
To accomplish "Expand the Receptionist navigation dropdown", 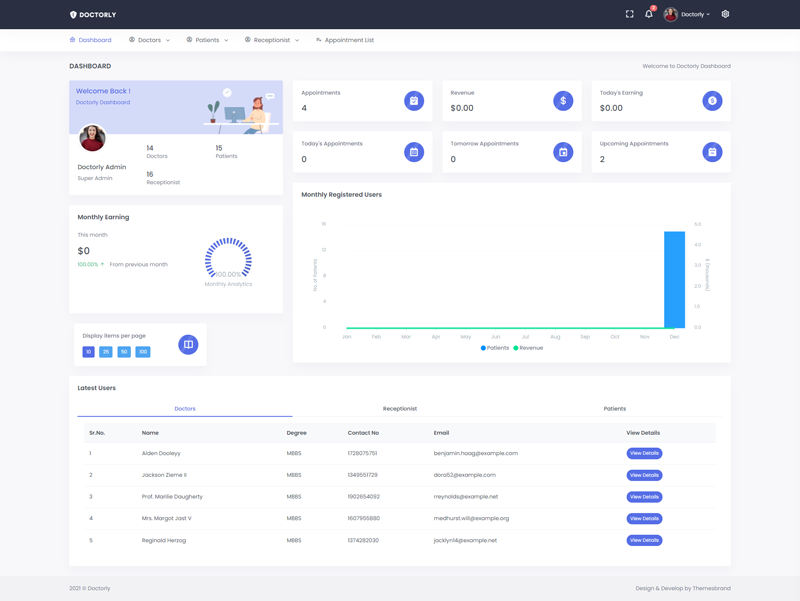I will (272, 40).
